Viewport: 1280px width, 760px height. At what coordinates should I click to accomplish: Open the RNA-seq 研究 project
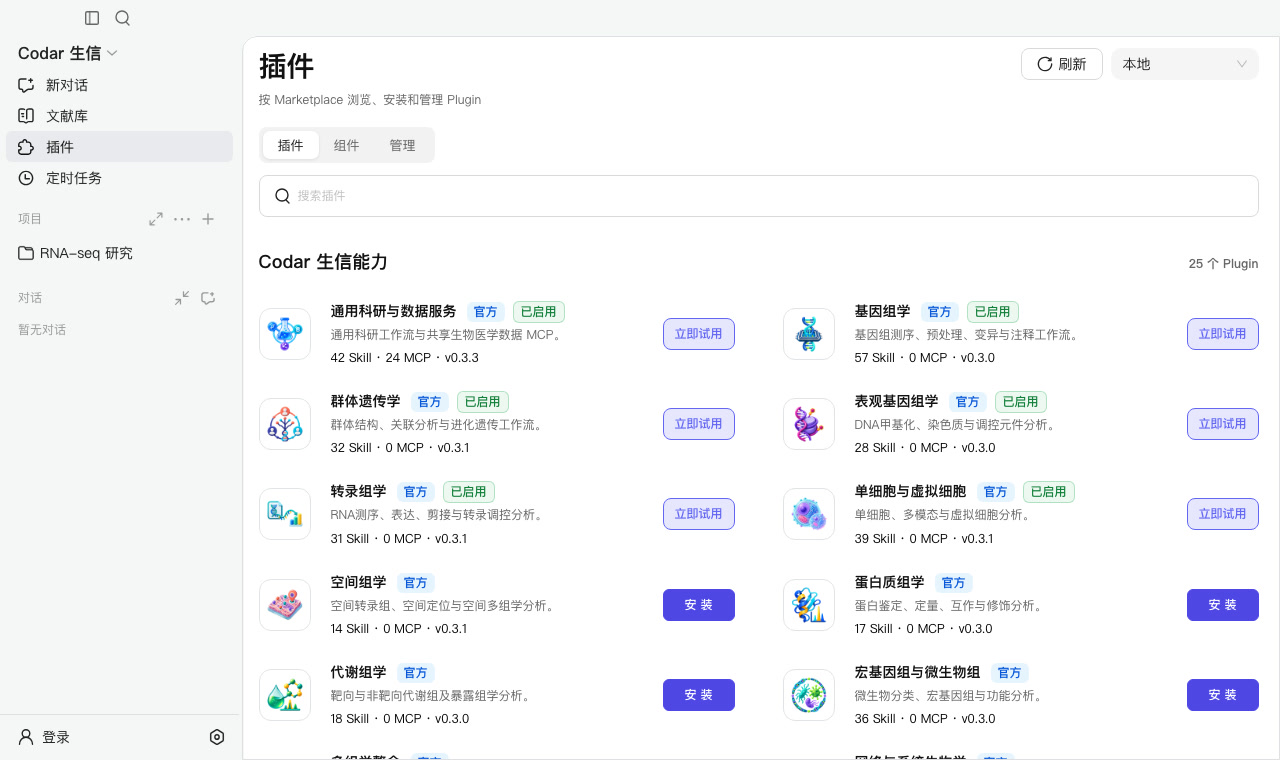[x=120, y=253]
